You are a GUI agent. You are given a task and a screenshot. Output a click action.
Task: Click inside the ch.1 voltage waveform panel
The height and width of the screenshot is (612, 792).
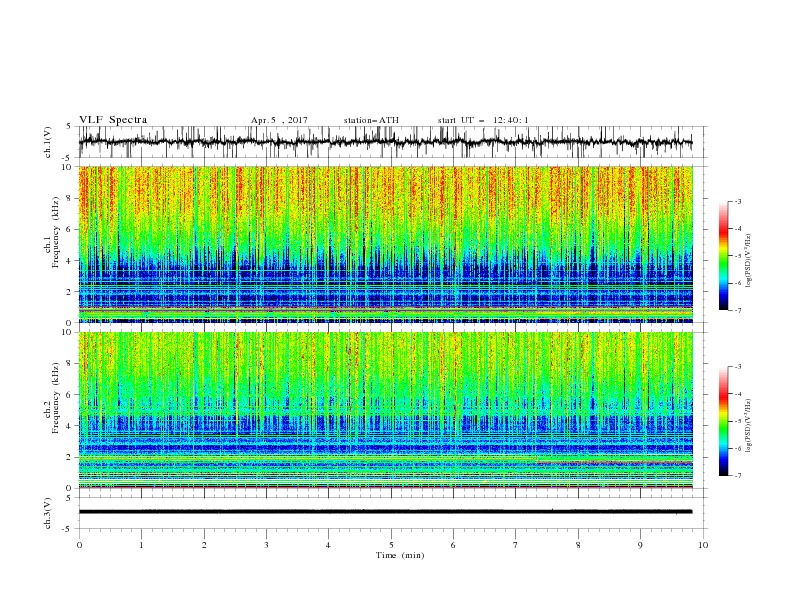coord(392,142)
